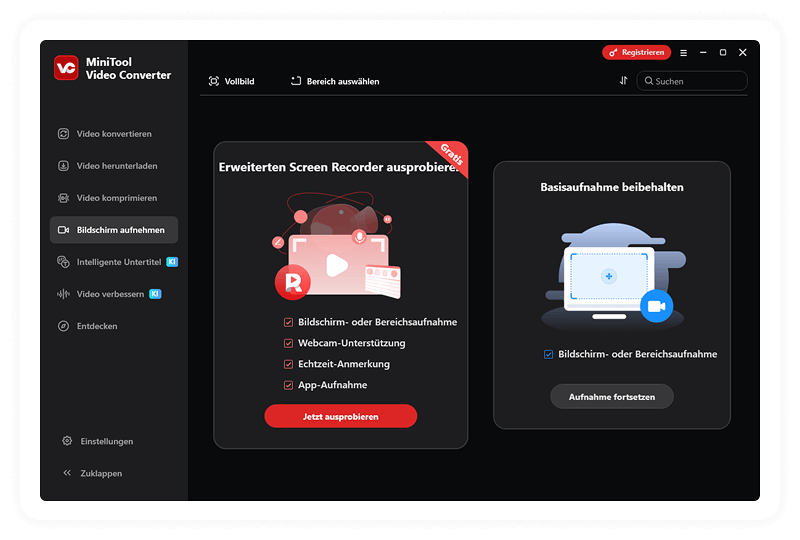Click the MiniTool Video Converter logo icon
The width and height of the screenshot is (800, 540).
[66, 68]
